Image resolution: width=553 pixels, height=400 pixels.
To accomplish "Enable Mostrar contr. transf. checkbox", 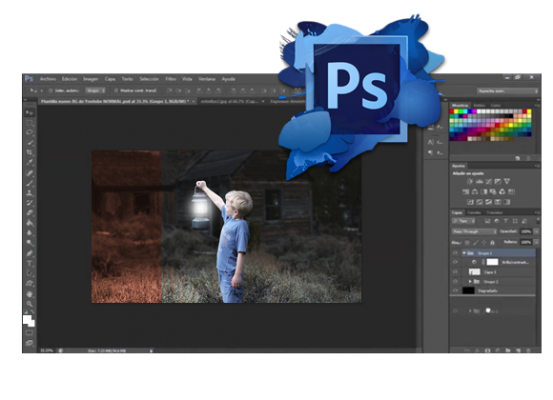I will [x=116, y=91].
